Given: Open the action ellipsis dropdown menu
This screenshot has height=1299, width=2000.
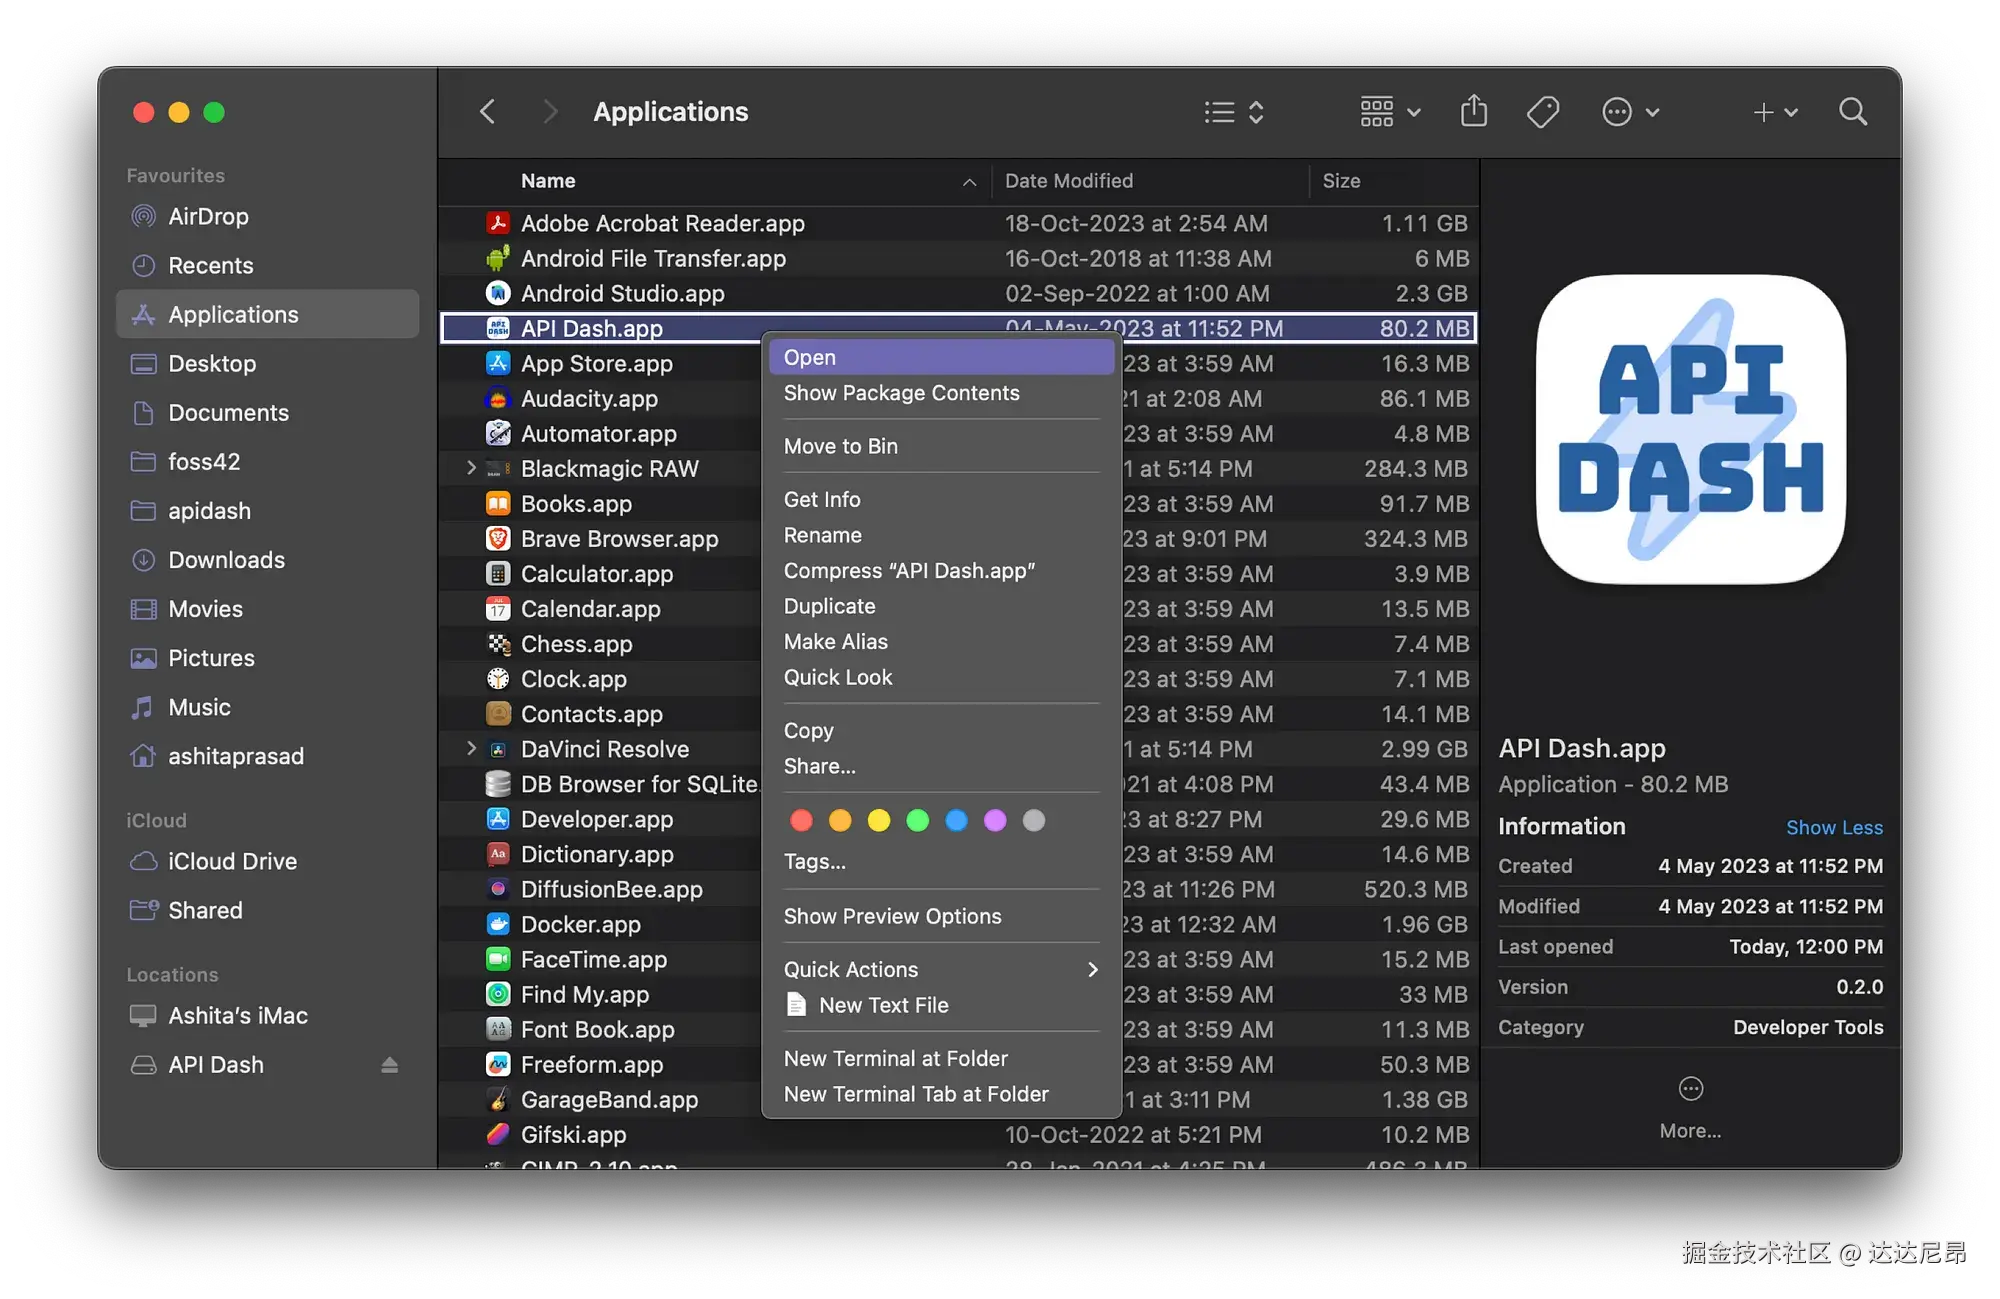Looking at the screenshot, I should (1630, 111).
